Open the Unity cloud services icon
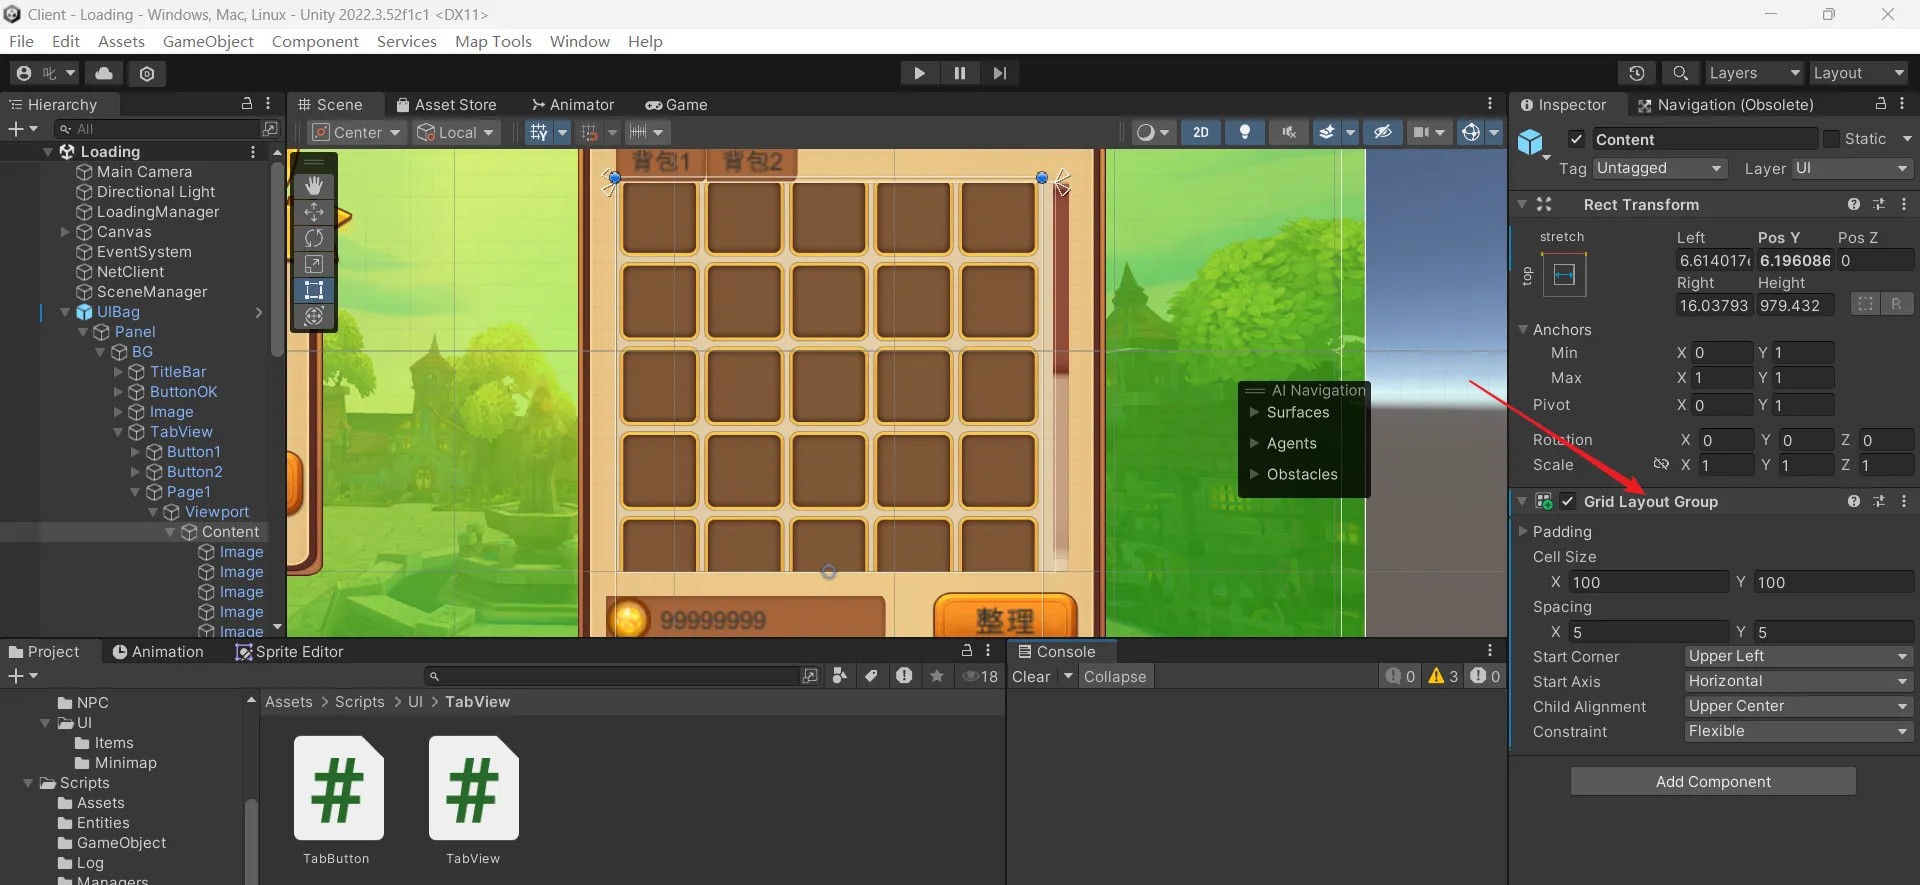 coord(104,73)
